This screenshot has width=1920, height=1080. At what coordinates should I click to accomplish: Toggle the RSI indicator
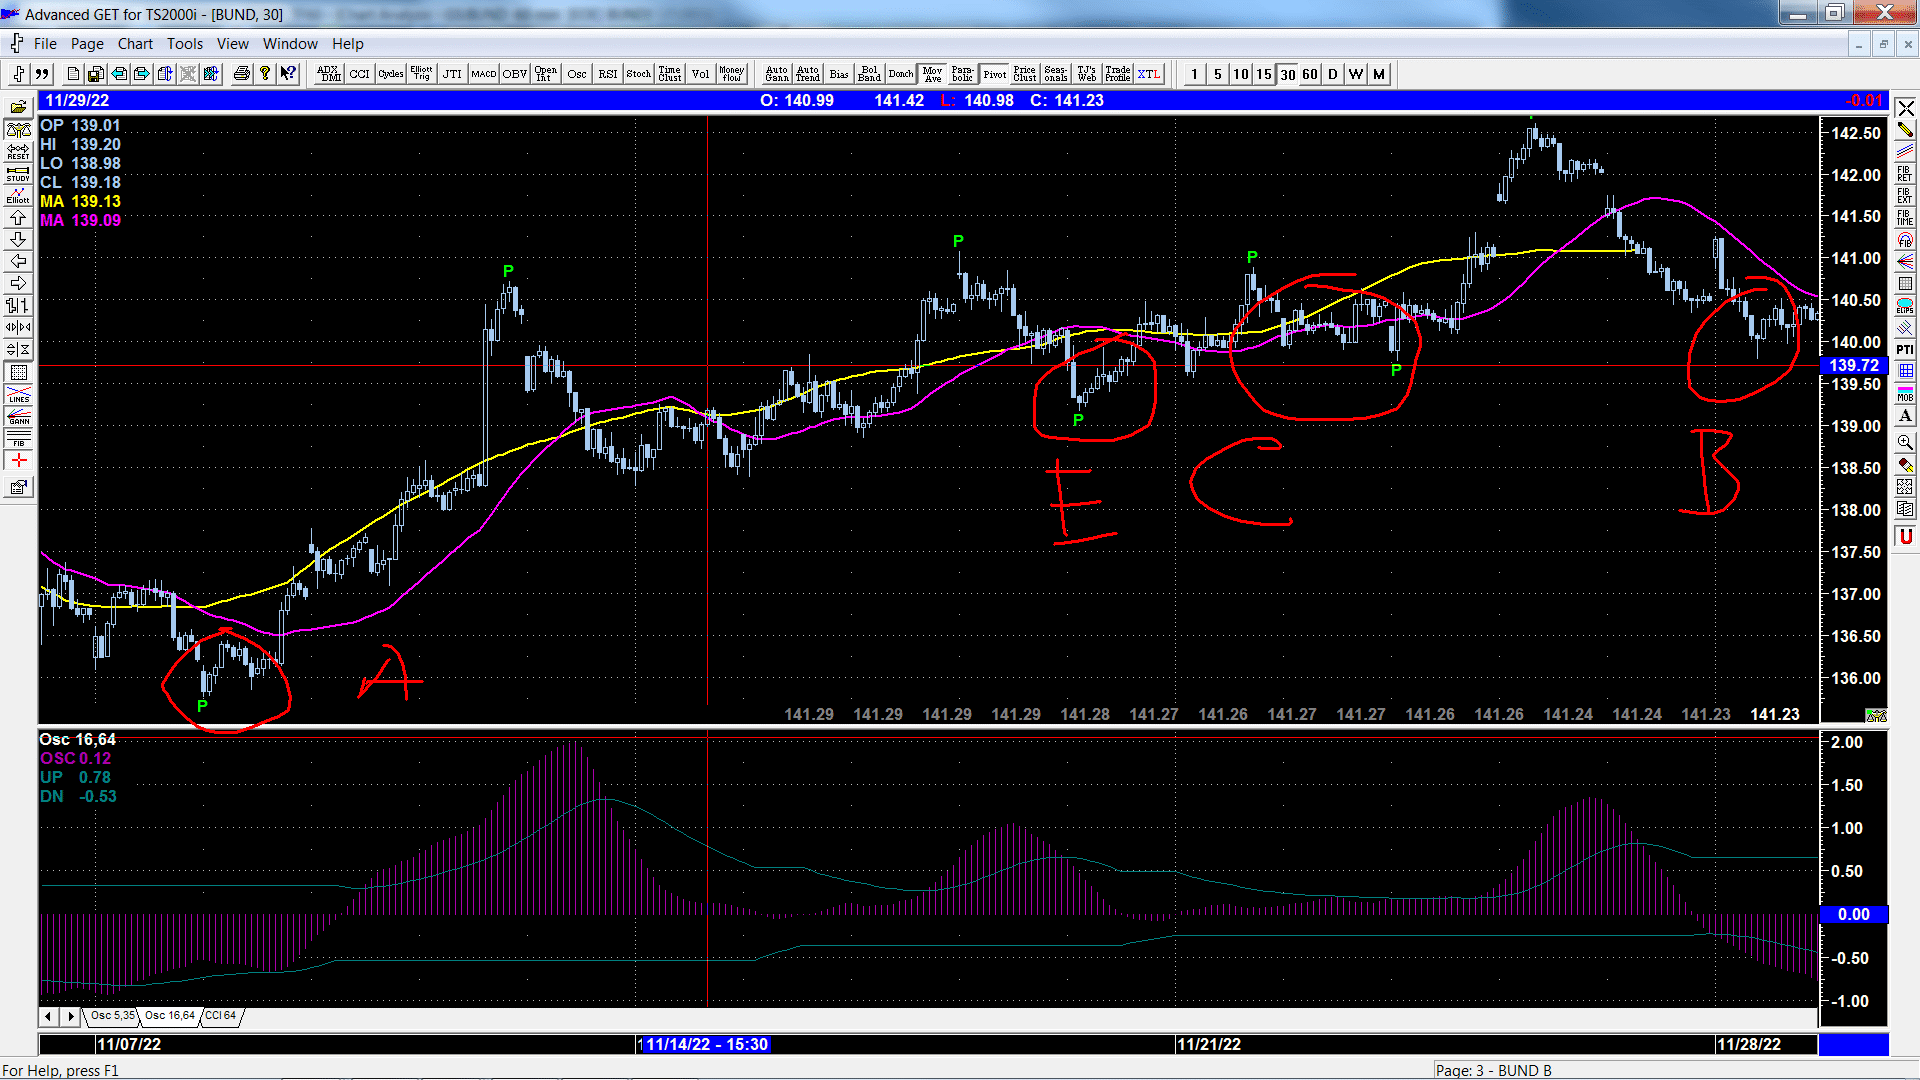click(608, 74)
